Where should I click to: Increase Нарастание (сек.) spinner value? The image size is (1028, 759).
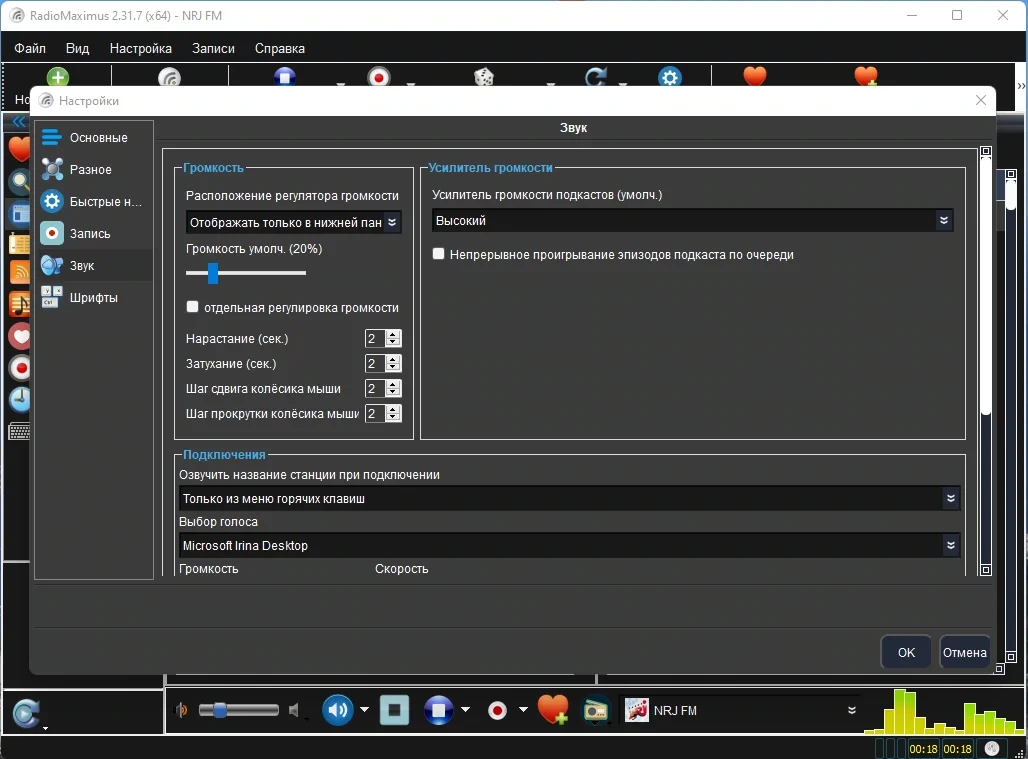pyautogui.click(x=393, y=334)
